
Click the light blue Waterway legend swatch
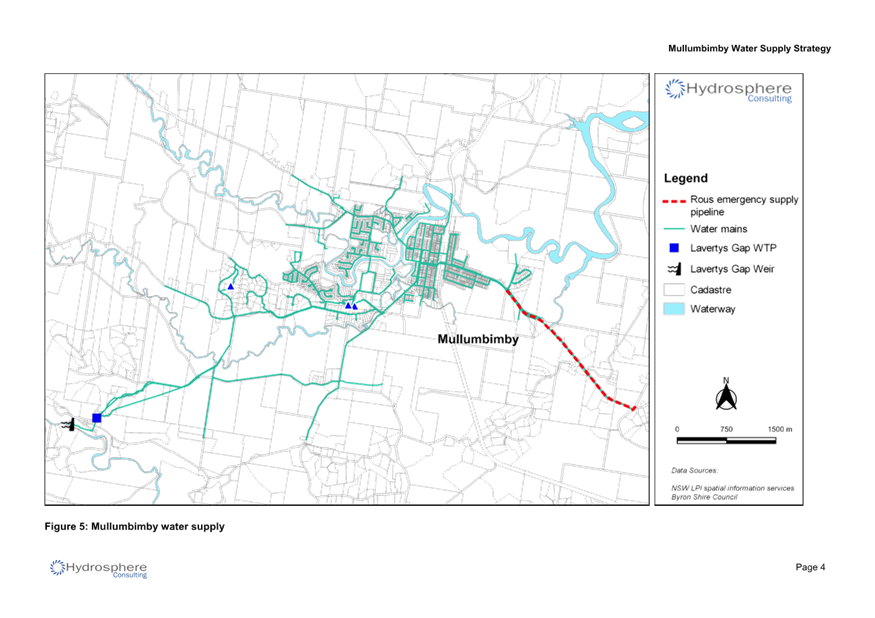tap(674, 309)
